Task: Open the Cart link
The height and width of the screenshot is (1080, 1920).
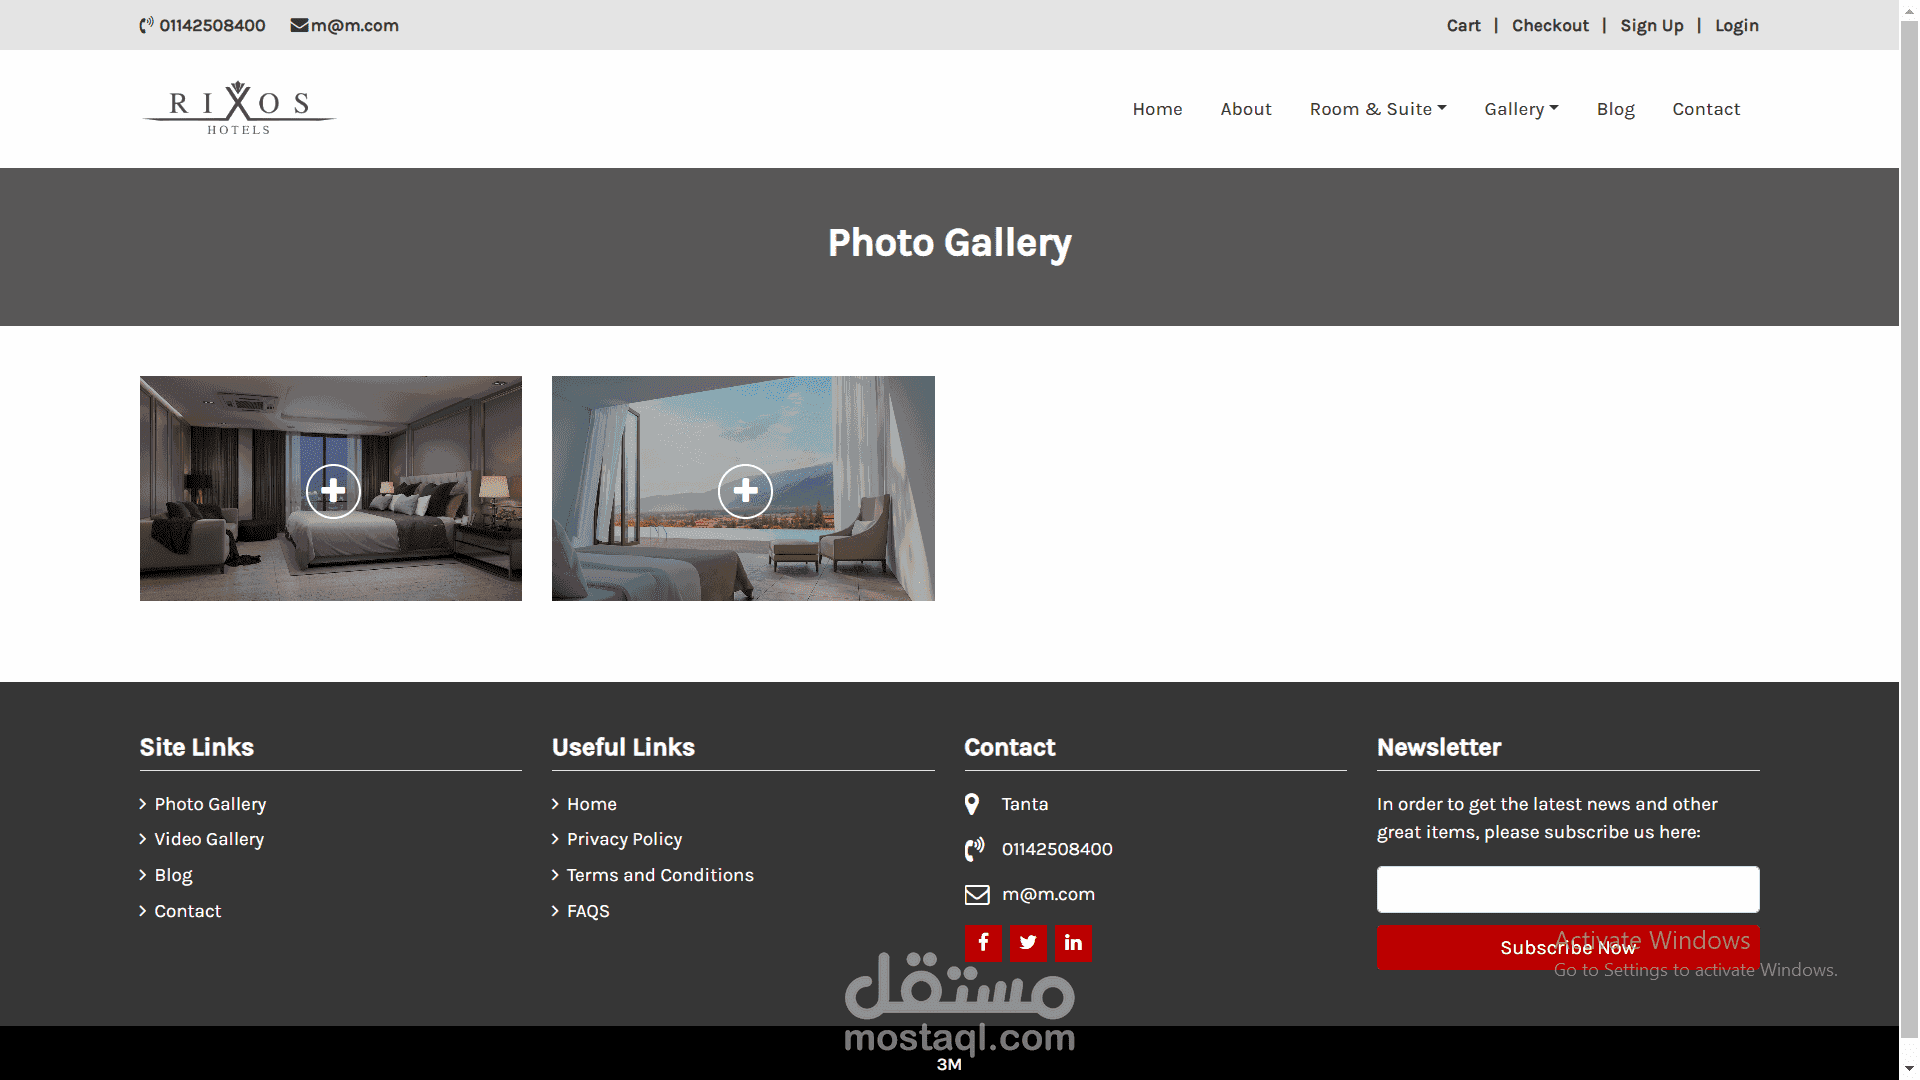Action: coord(1463,25)
